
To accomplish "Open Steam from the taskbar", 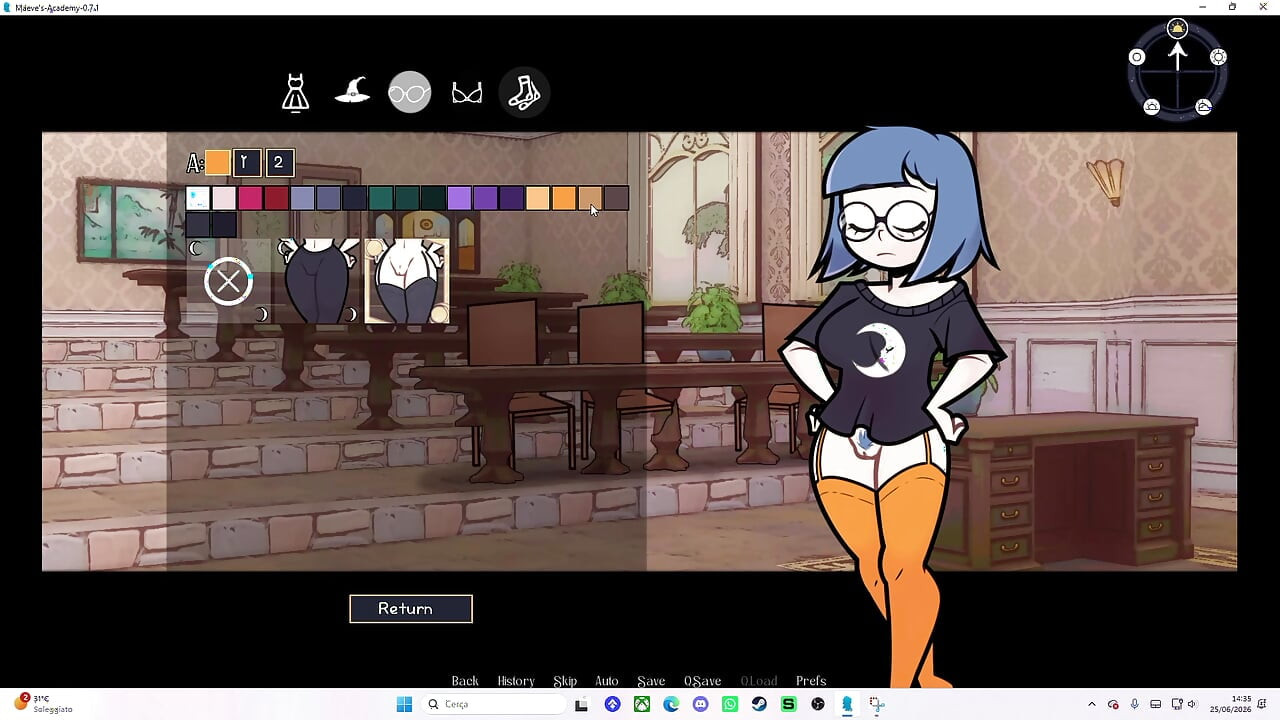I will point(759,704).
